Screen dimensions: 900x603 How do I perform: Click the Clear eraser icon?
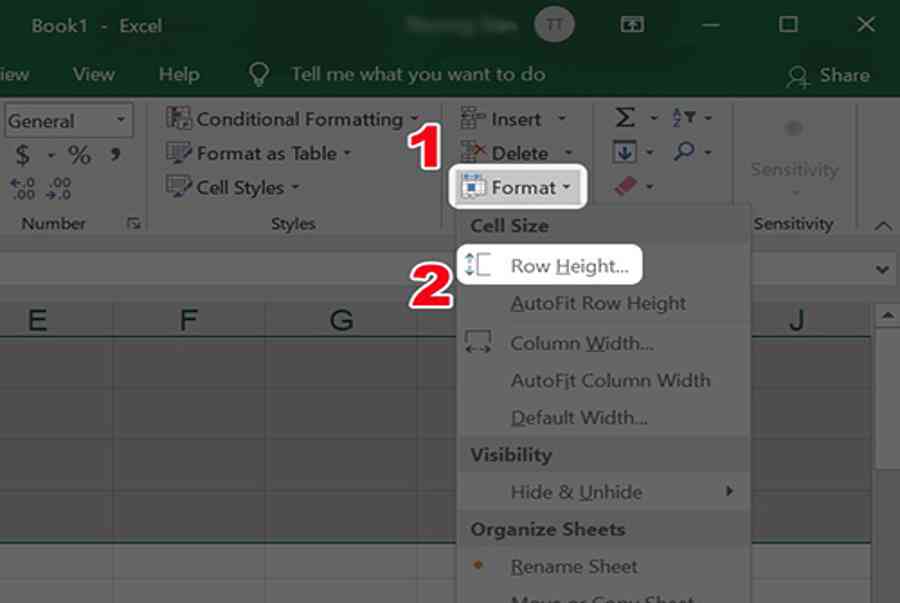626,186
